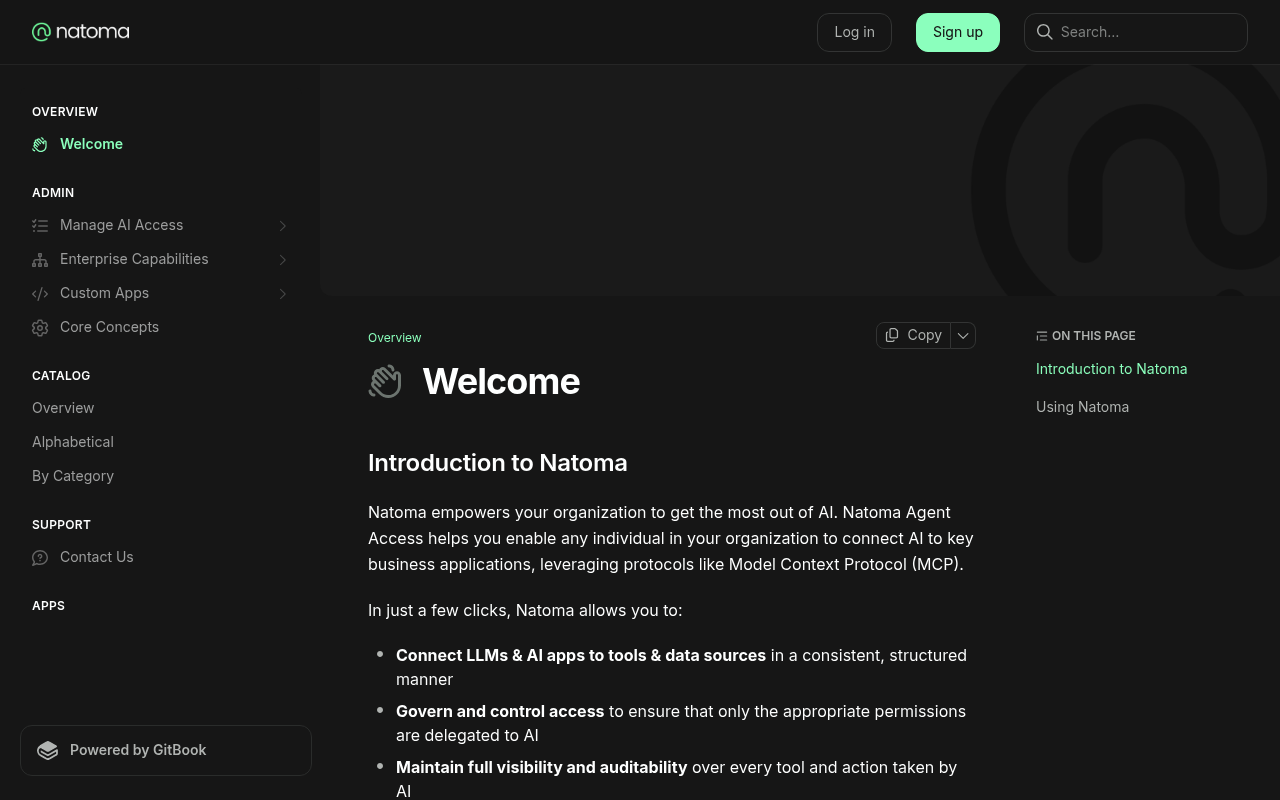The width and height of the screenshot is (1280, 800).
Task: Click the natoma wordmark in header
Action: coord(93,32)
